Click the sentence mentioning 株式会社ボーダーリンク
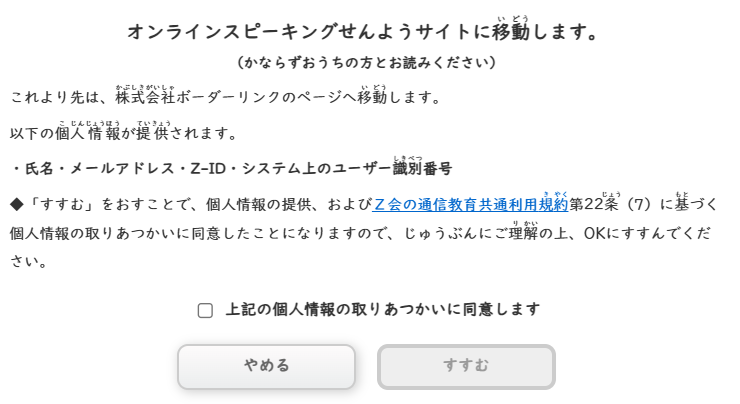The height and width of the screenshot is (404, 740). [226, 97]
